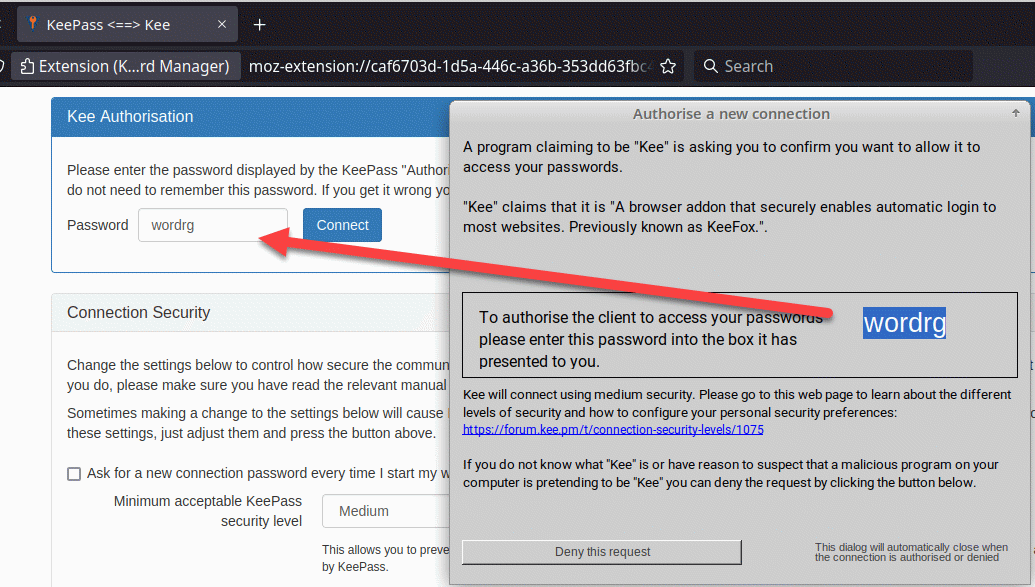
Task: Select the KeePass <==> Kee tab
Action: tap(127, 24)
